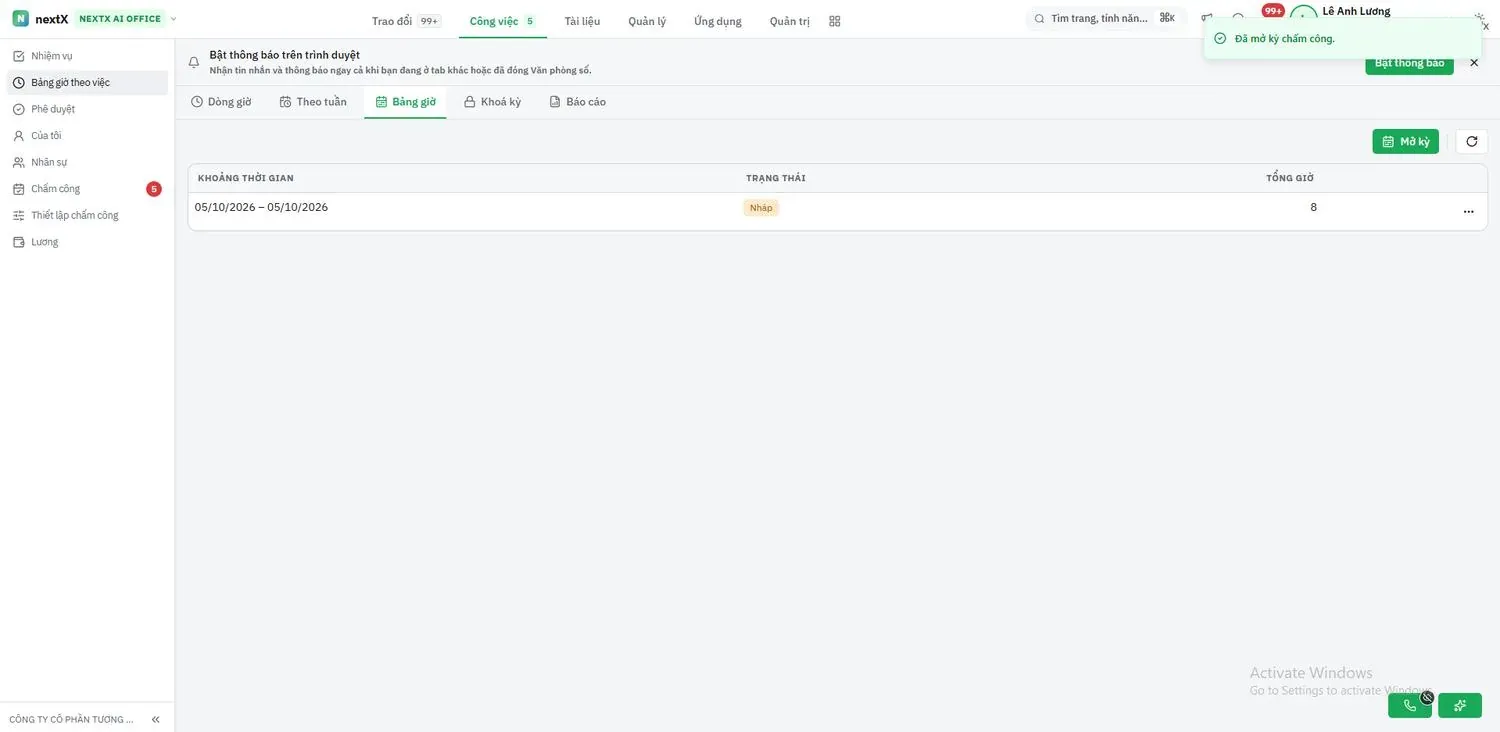Open the Báo cáo tab

pos(577,102)
